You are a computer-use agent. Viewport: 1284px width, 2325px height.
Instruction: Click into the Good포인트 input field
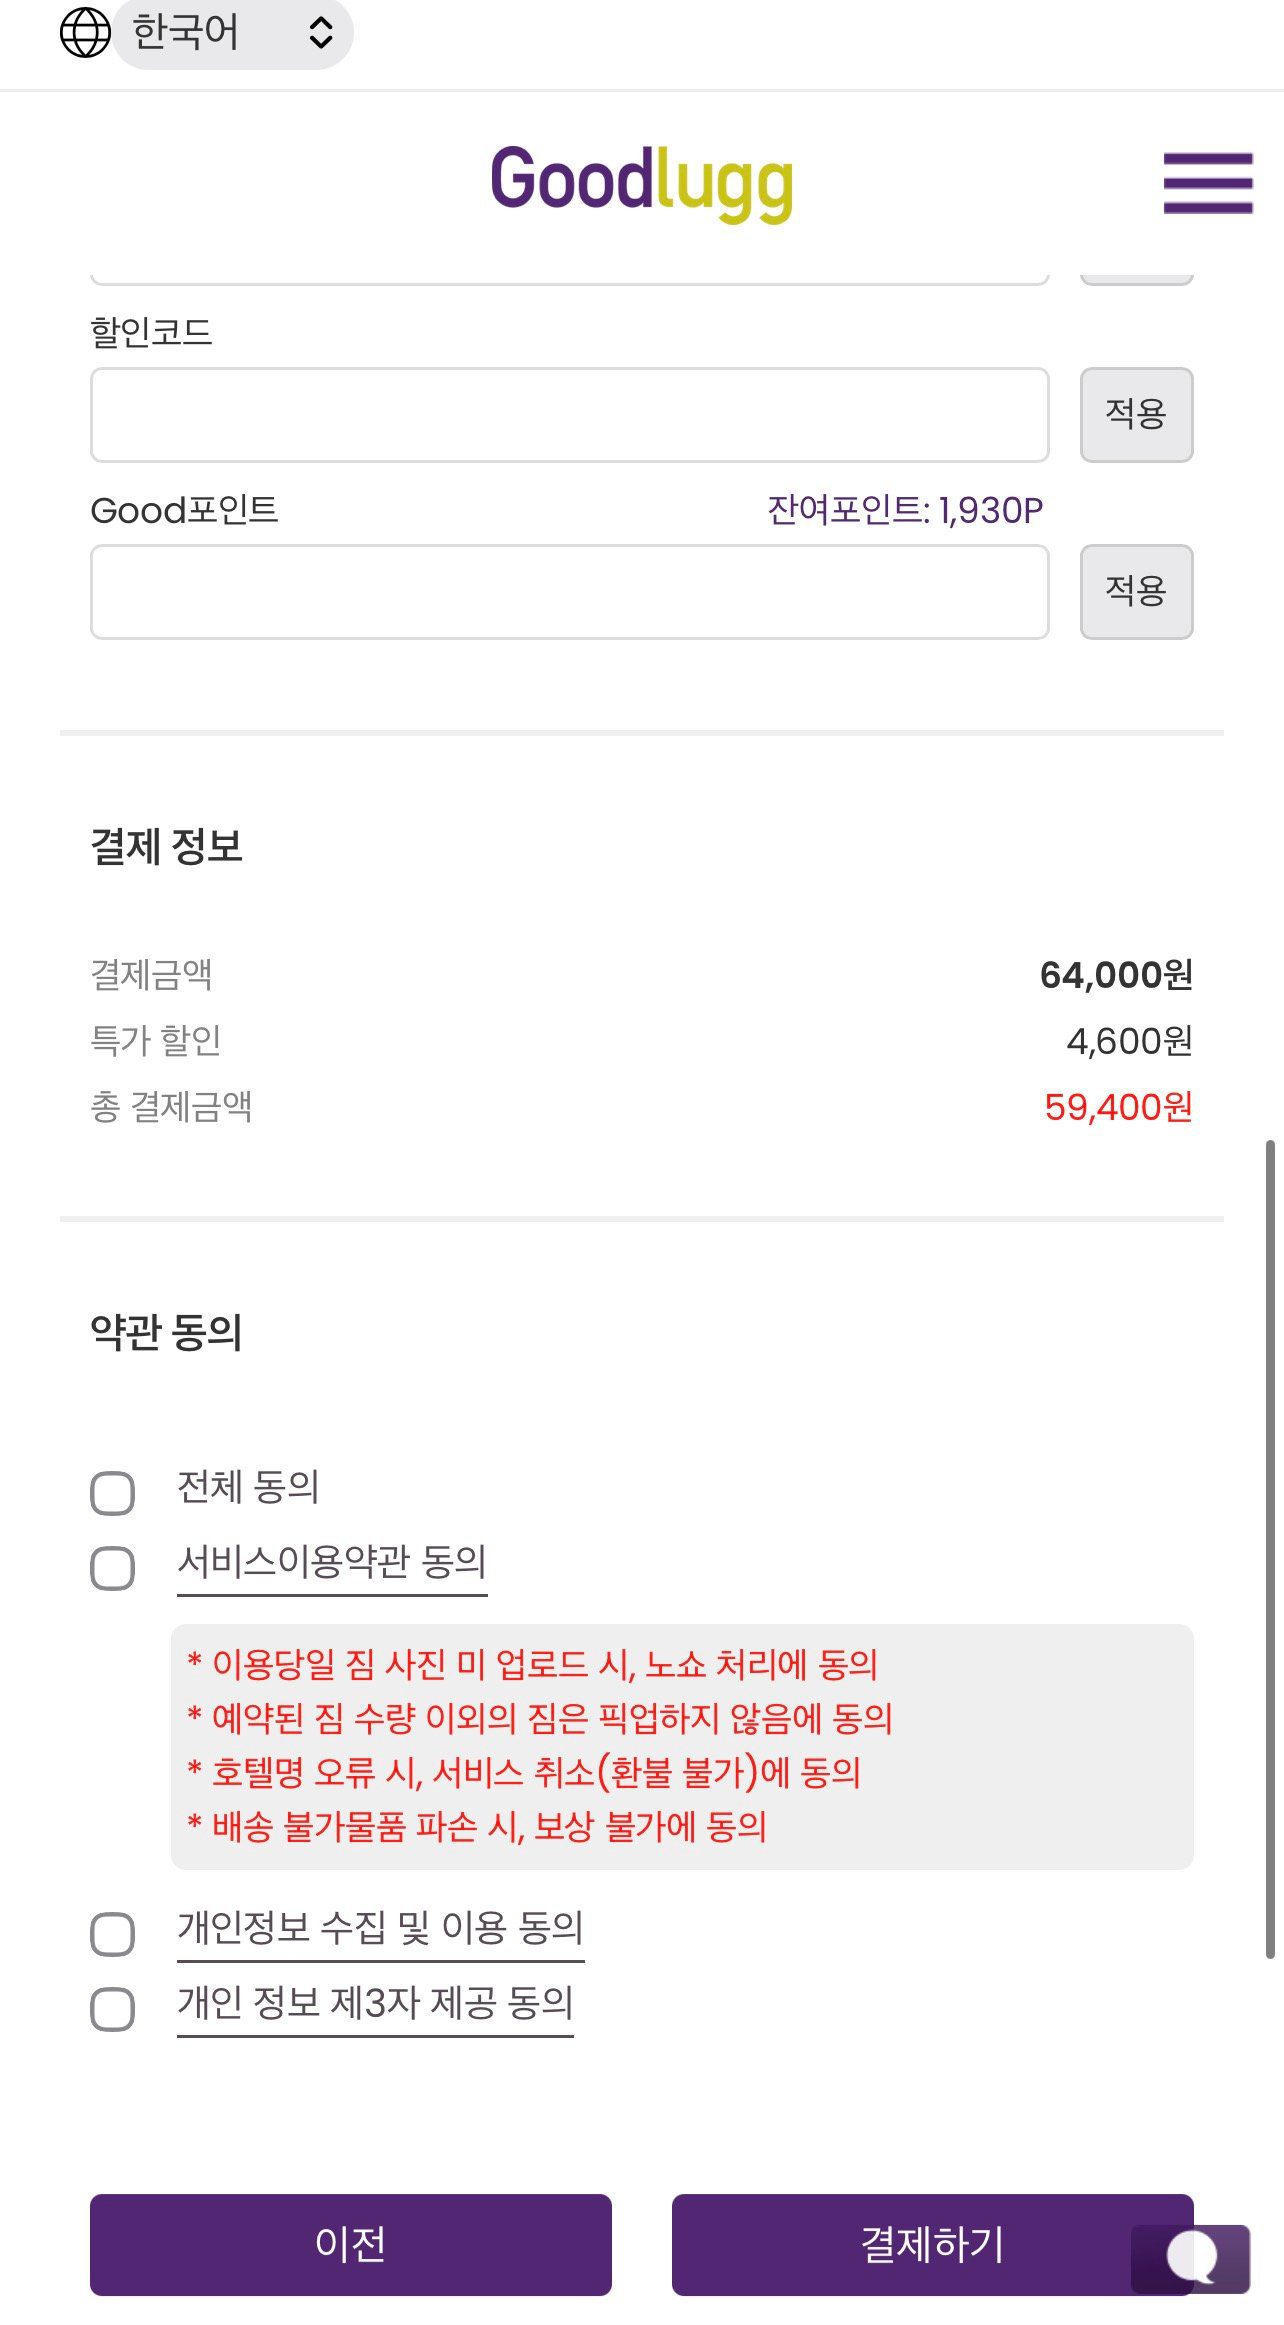tap(569, 591)
